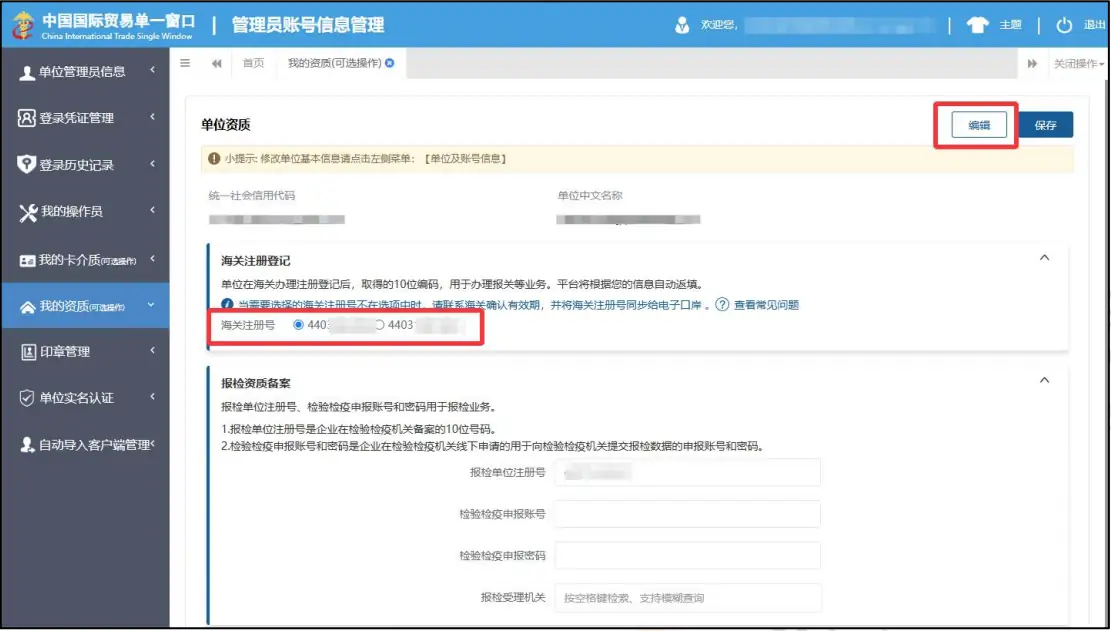This screenshot has height=631, width=1111.
Task: Select the 我的资质(可选操作) tab
Action: pyautogui.click(x=334, y=63)
